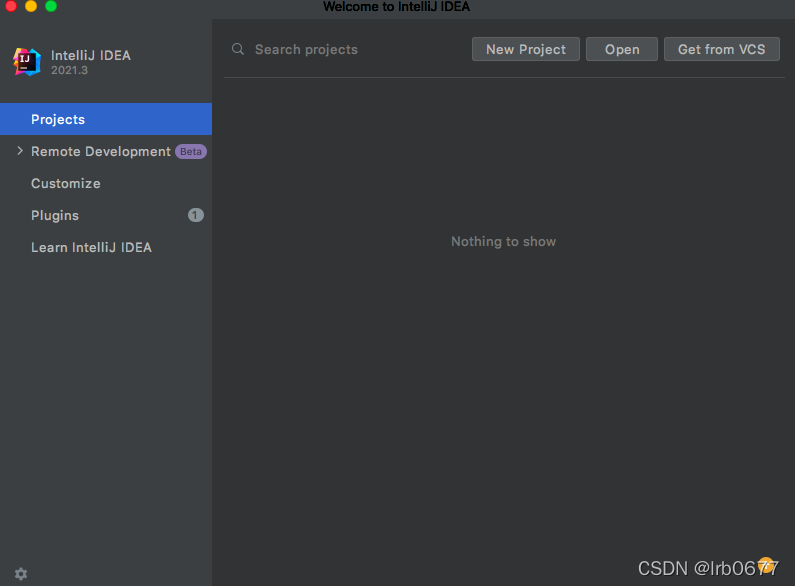This screenshot has height=586, width=795.
Task: Create a New Project
Action: (x=526, y=49)
